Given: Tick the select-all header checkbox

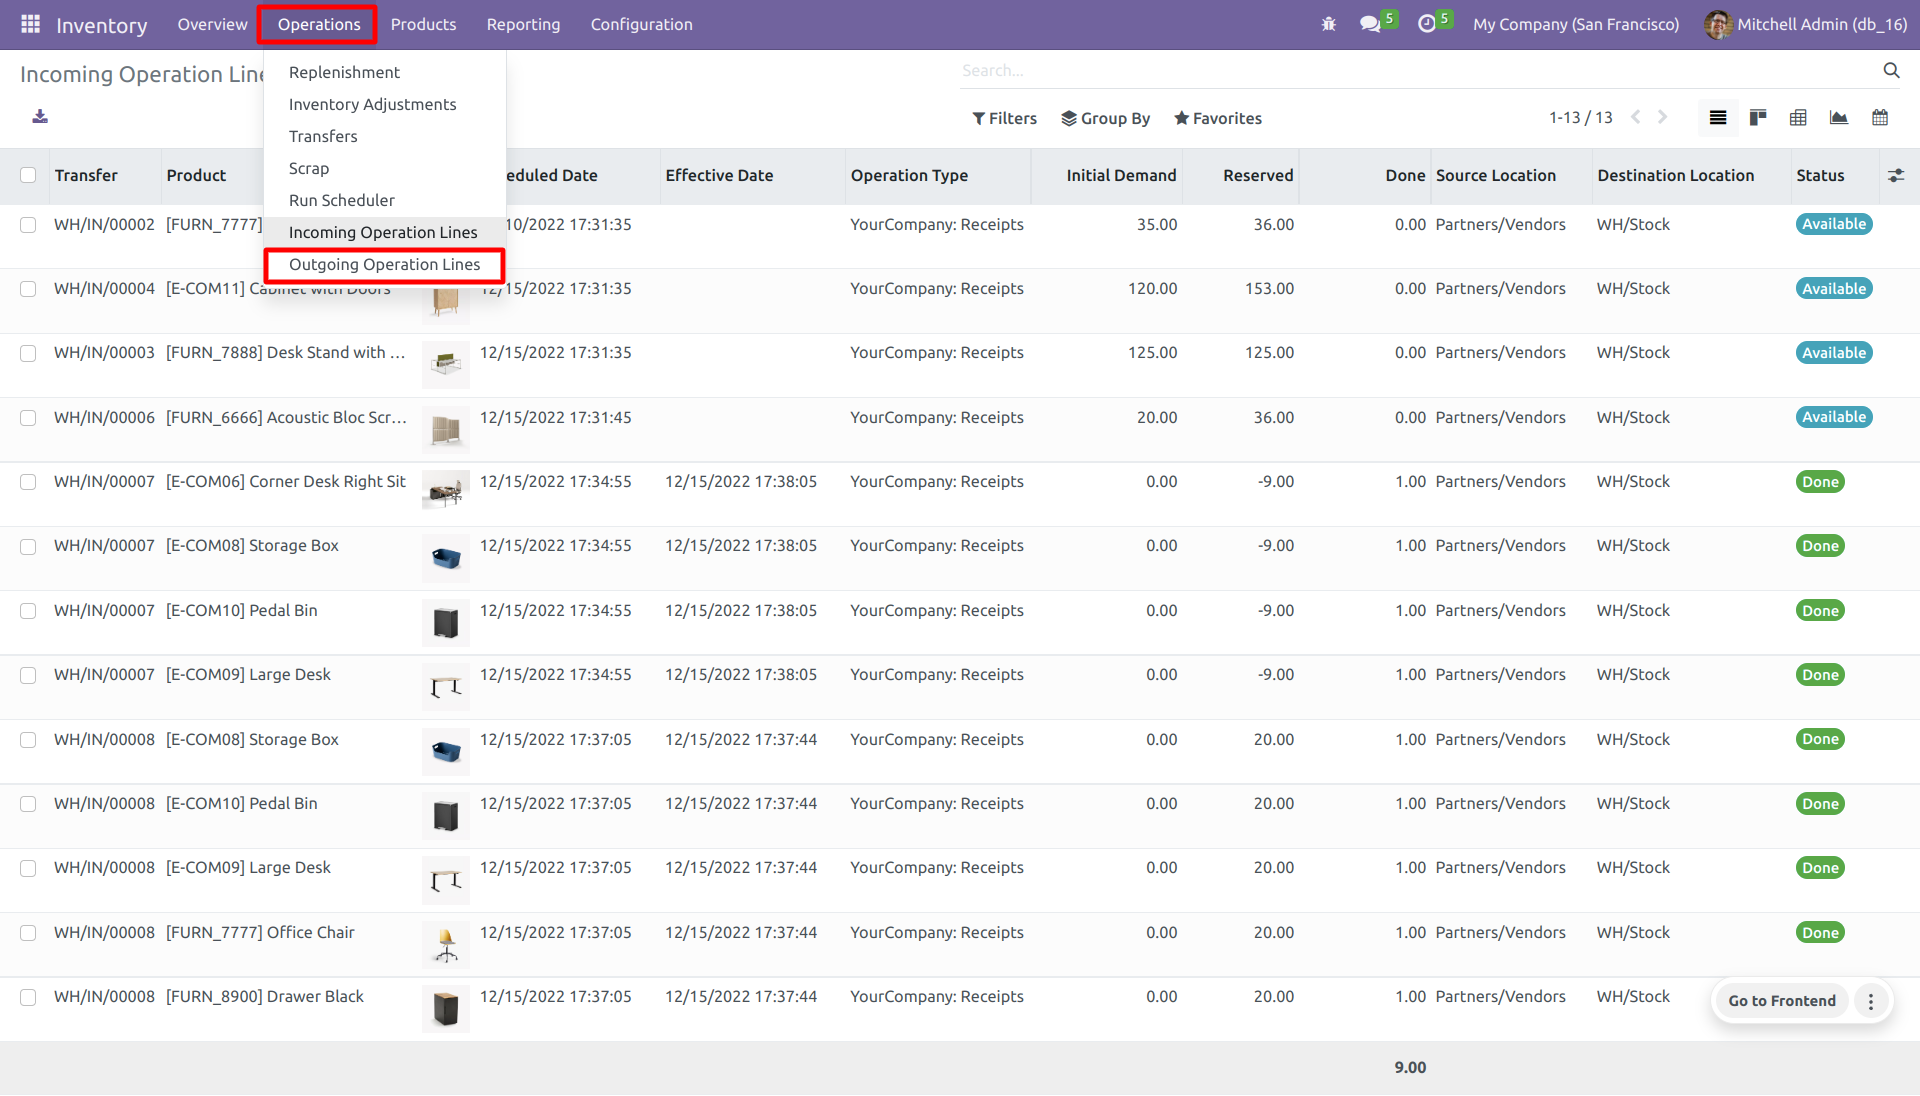Looking at the screenshot, I should tap(28, 175).
